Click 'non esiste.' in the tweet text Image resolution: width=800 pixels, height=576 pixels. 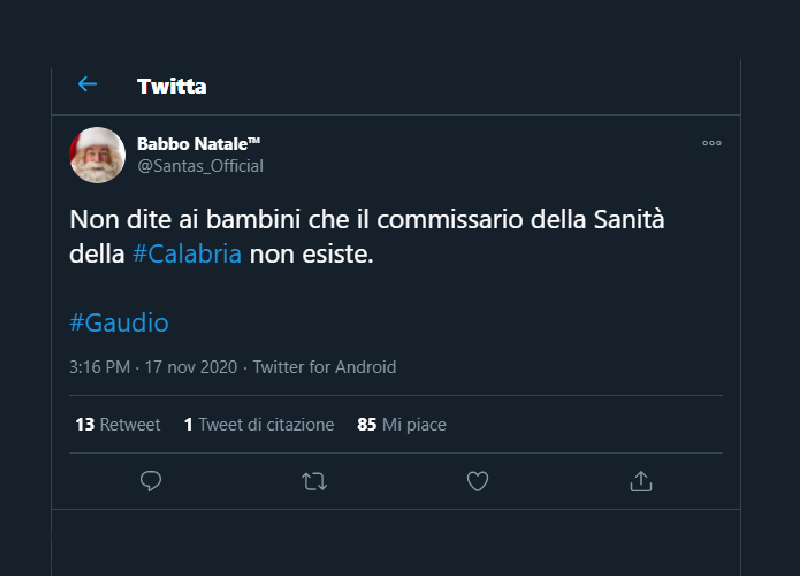click(311, 254)
